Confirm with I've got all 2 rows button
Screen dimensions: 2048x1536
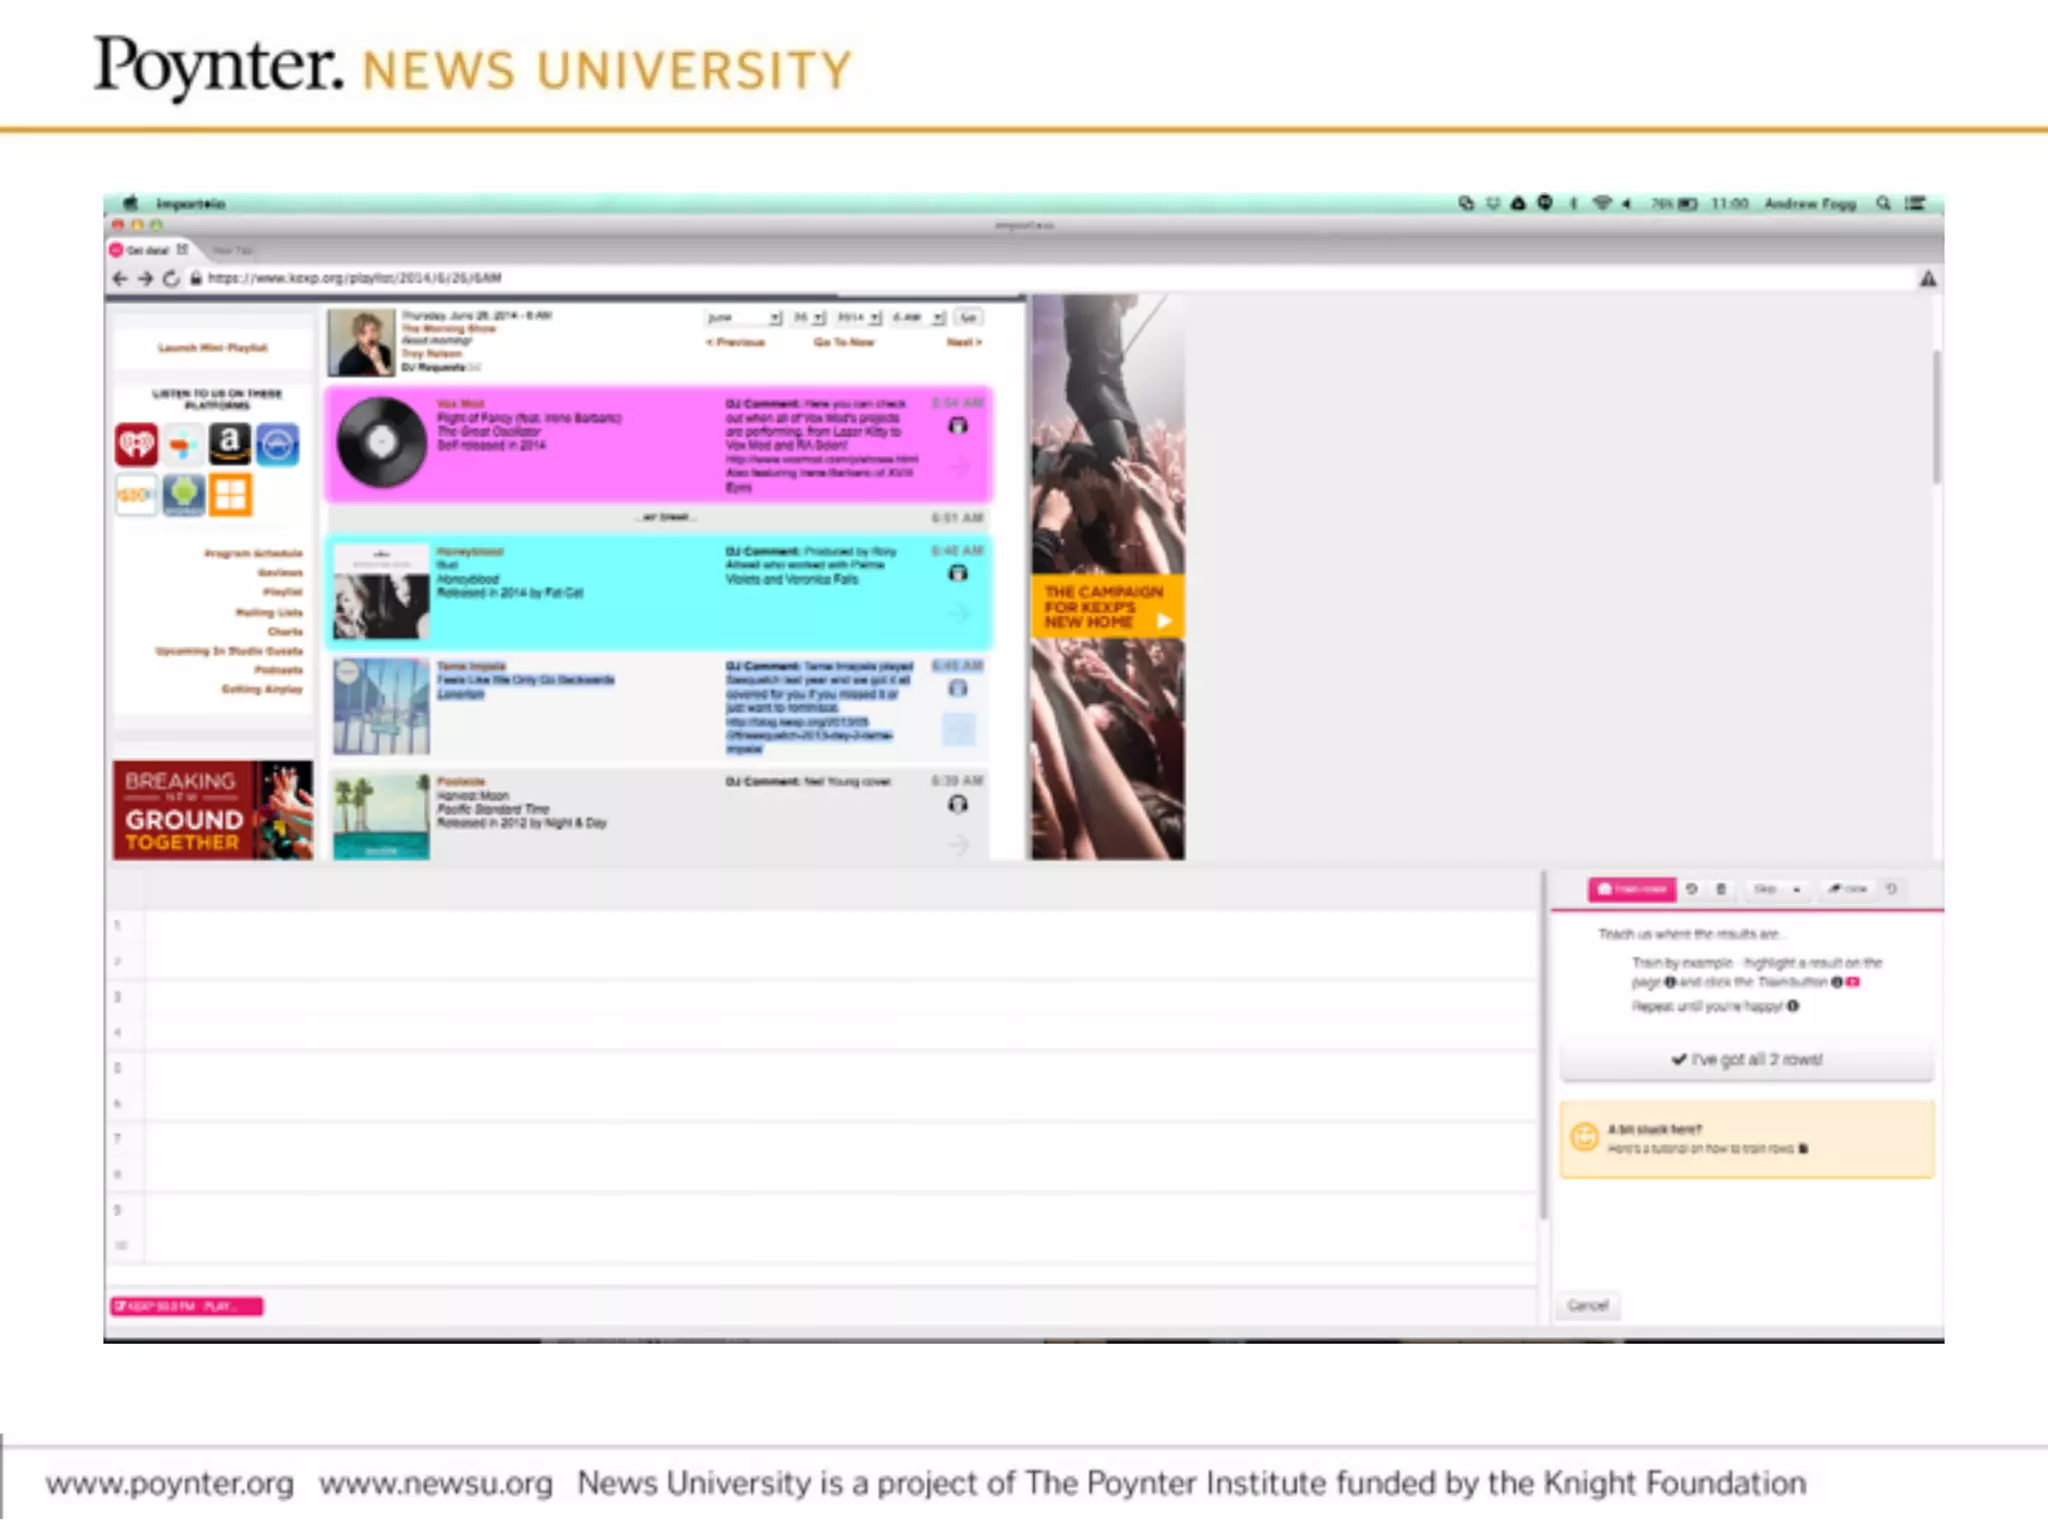[1746, 1060]
